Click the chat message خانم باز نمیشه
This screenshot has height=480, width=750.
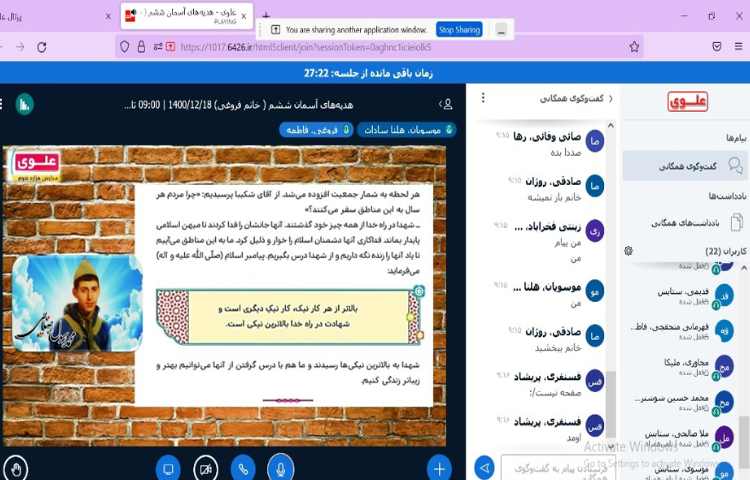[554, 197]
